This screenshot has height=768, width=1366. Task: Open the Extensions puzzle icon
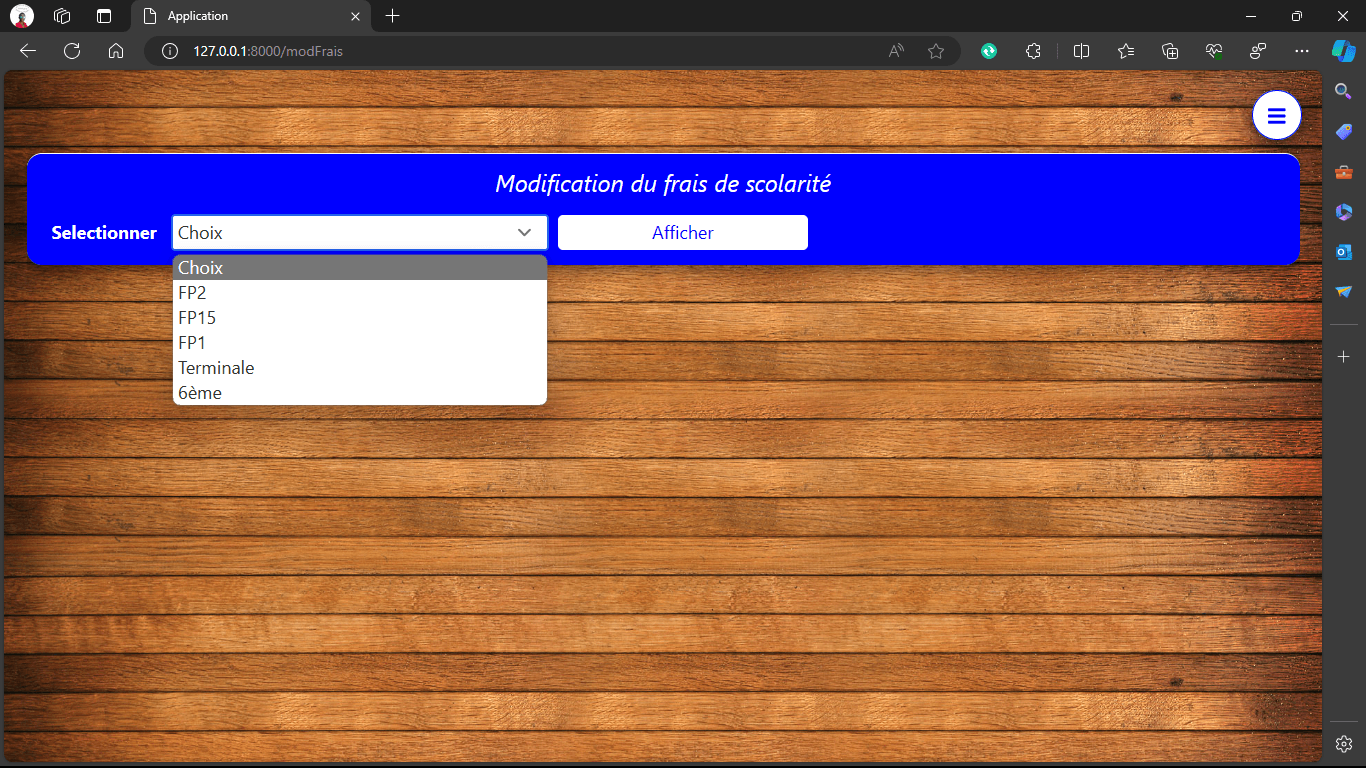(x=1034, y=51)
